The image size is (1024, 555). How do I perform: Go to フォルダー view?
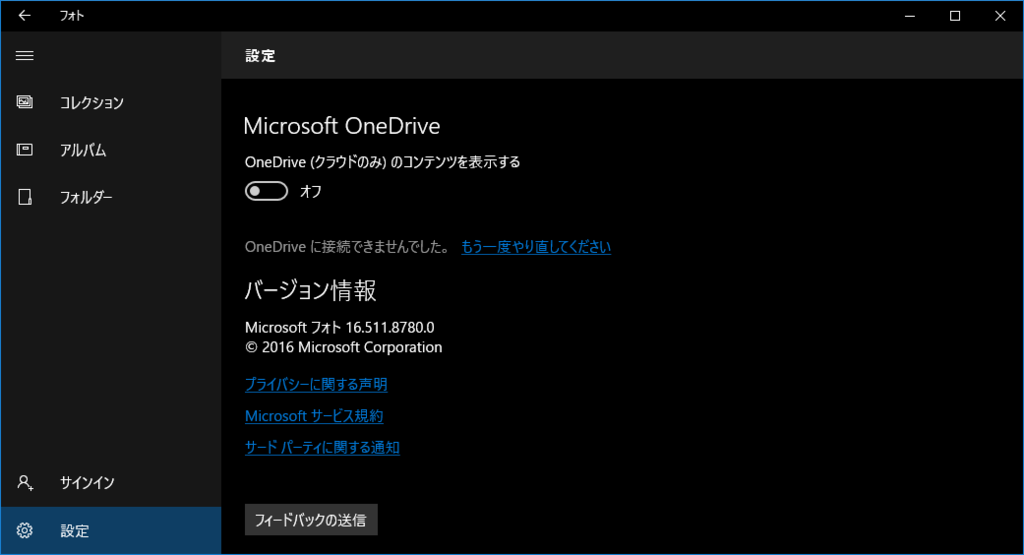[x=111, y=197]
